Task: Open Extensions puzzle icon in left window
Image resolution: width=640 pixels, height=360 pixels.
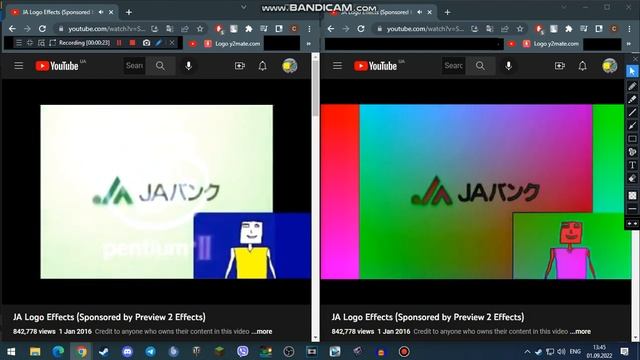Action: point(249,29)
